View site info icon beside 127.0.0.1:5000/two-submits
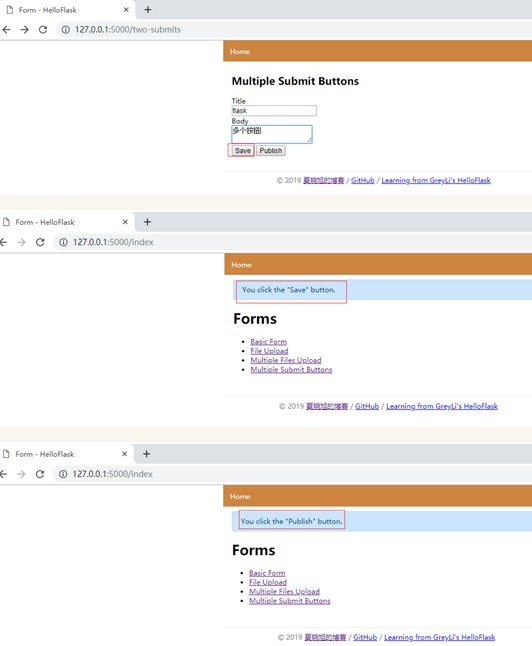Image resolution: width=532 pixels, height=646 pixels. point(66,30)
